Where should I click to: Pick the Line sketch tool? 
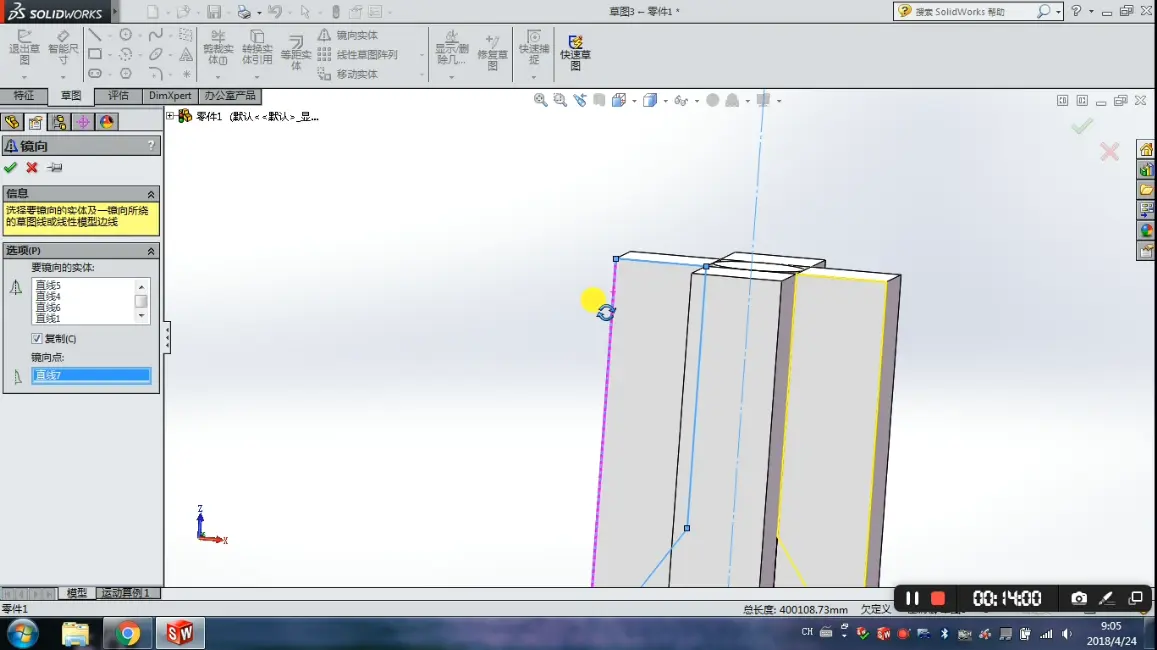click(94, 35)
